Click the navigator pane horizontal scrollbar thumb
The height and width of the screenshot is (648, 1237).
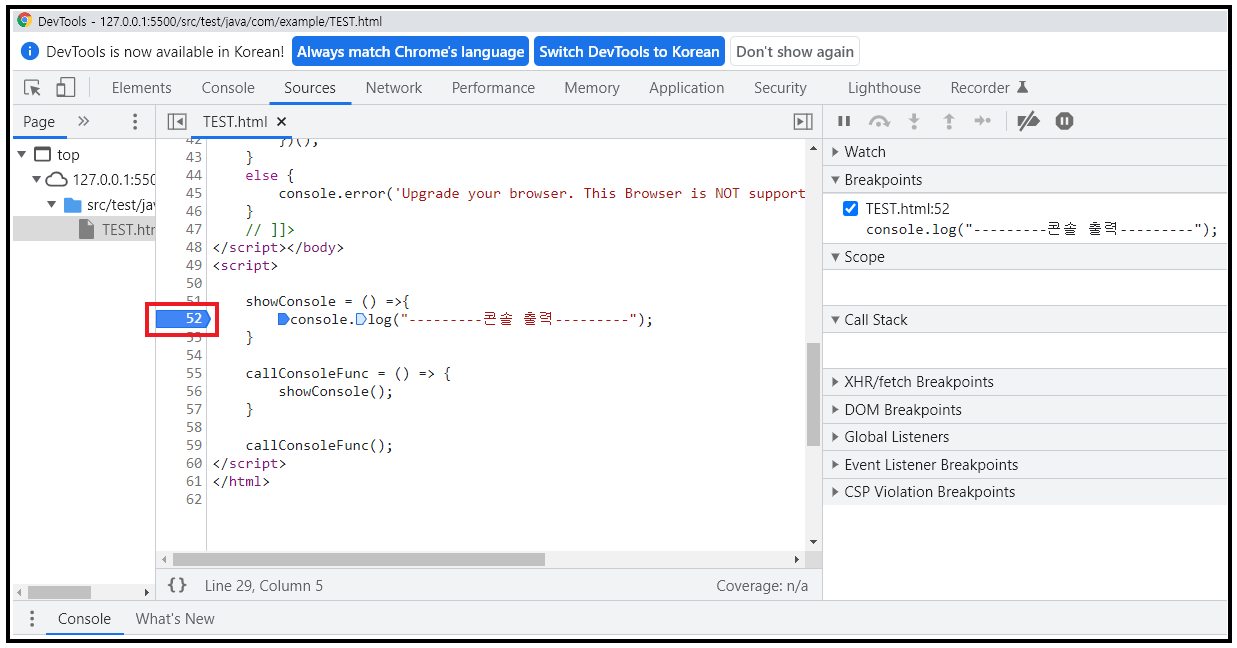(59, 592)
